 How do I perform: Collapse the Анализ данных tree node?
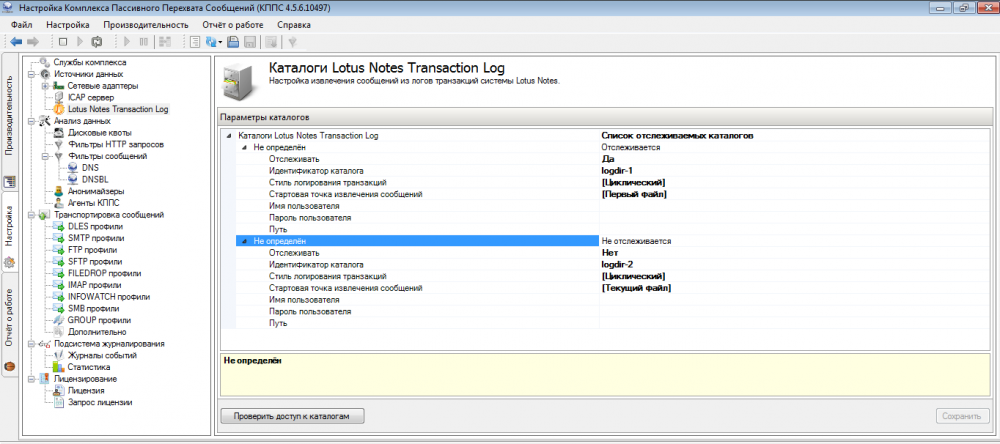click(x=31, y=121)
